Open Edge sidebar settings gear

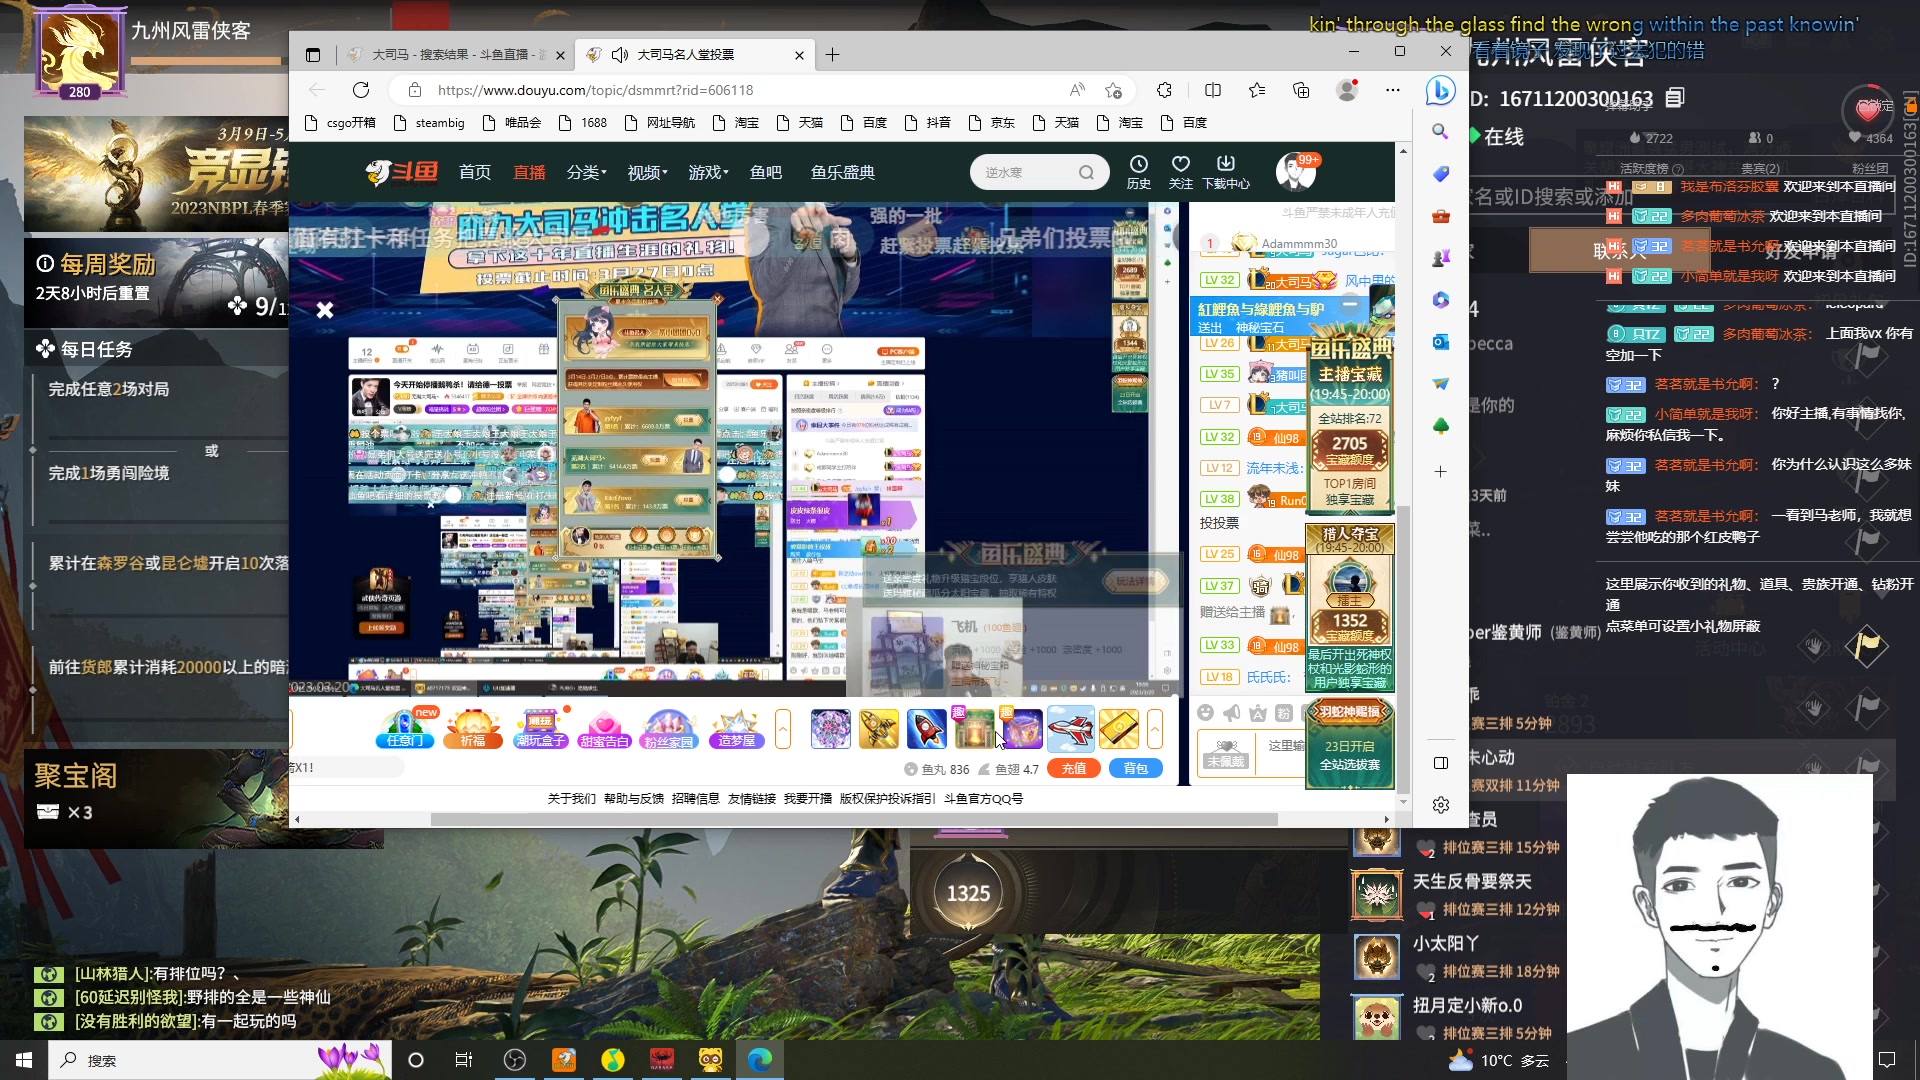pos(1440,805)
